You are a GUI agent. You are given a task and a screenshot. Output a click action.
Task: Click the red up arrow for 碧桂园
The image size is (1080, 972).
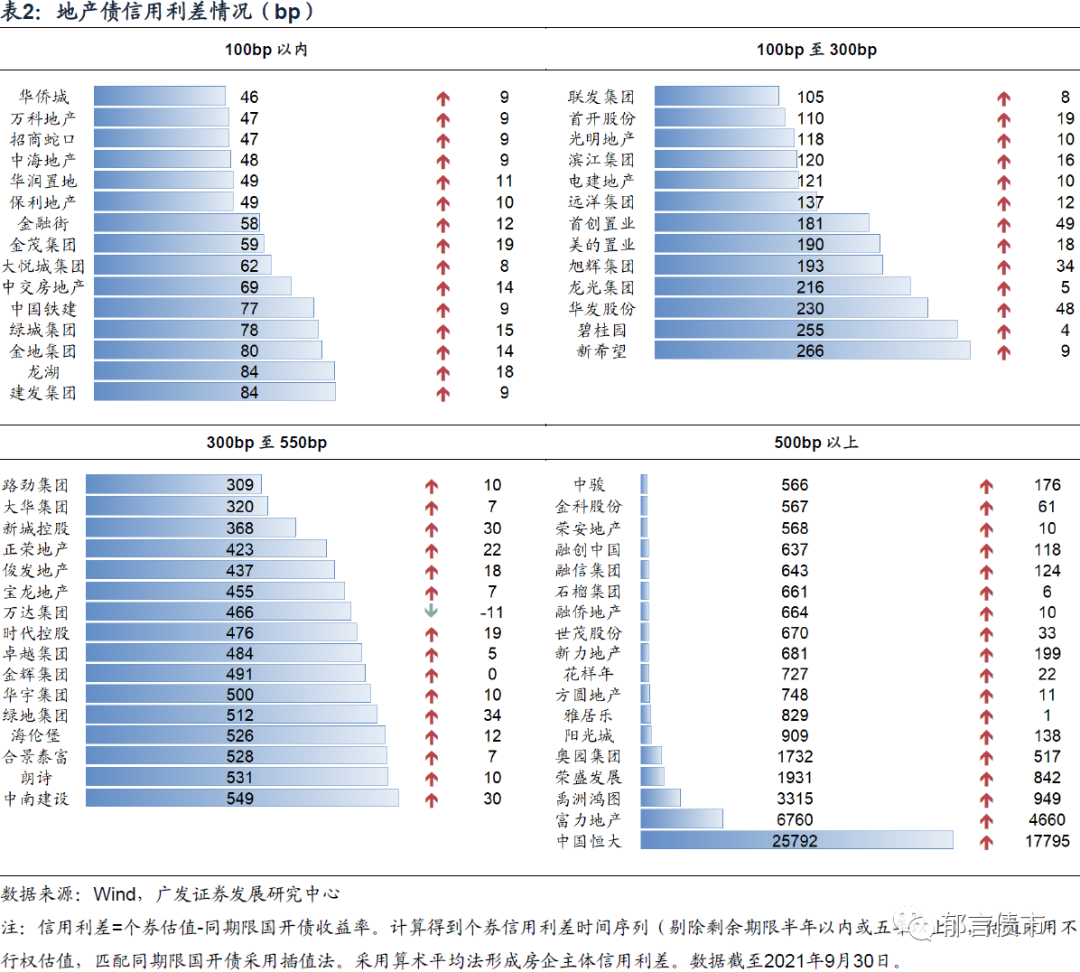(1004, 331)
